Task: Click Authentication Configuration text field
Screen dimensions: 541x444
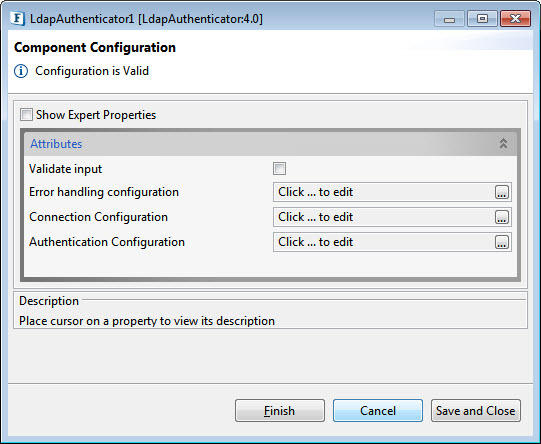Action: [x=384, y=242]
